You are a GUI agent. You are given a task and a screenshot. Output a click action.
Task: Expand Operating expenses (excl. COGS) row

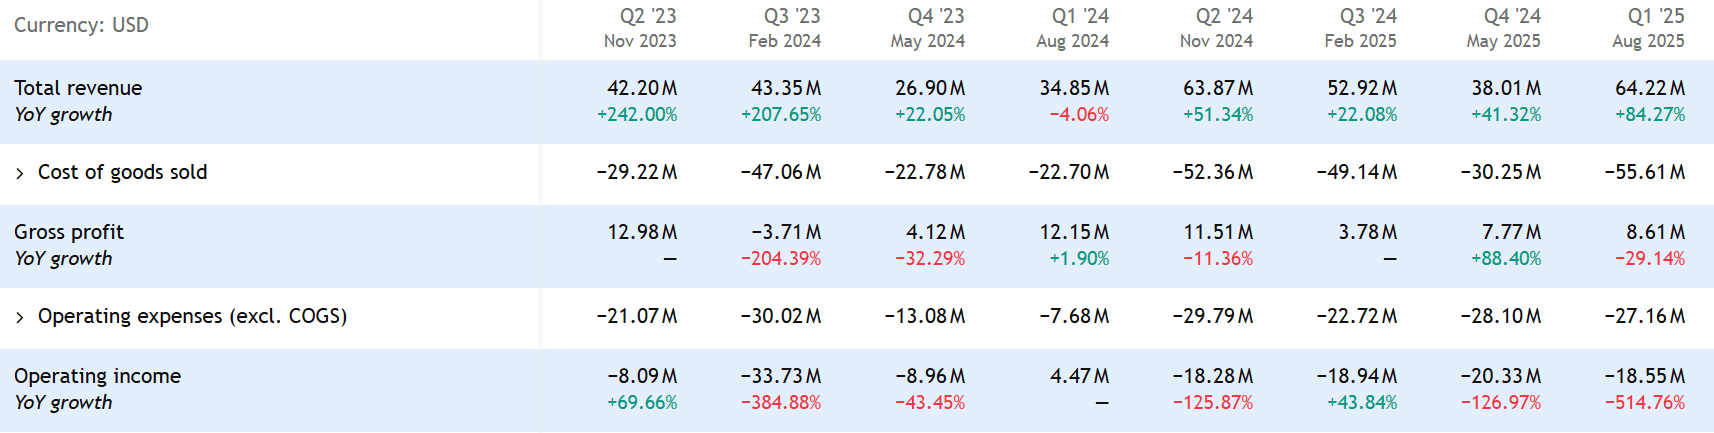[20, 317]
